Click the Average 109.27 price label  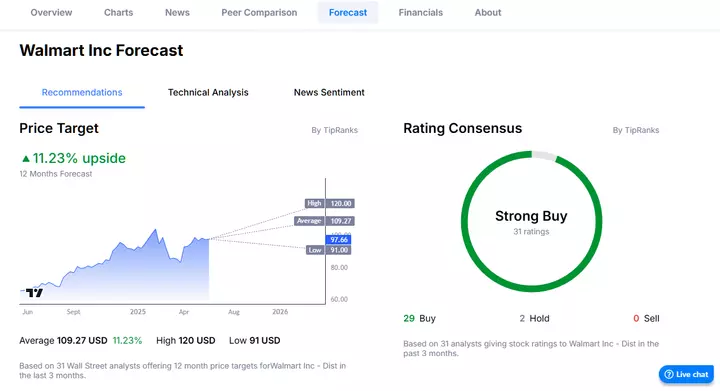(324, 221)
